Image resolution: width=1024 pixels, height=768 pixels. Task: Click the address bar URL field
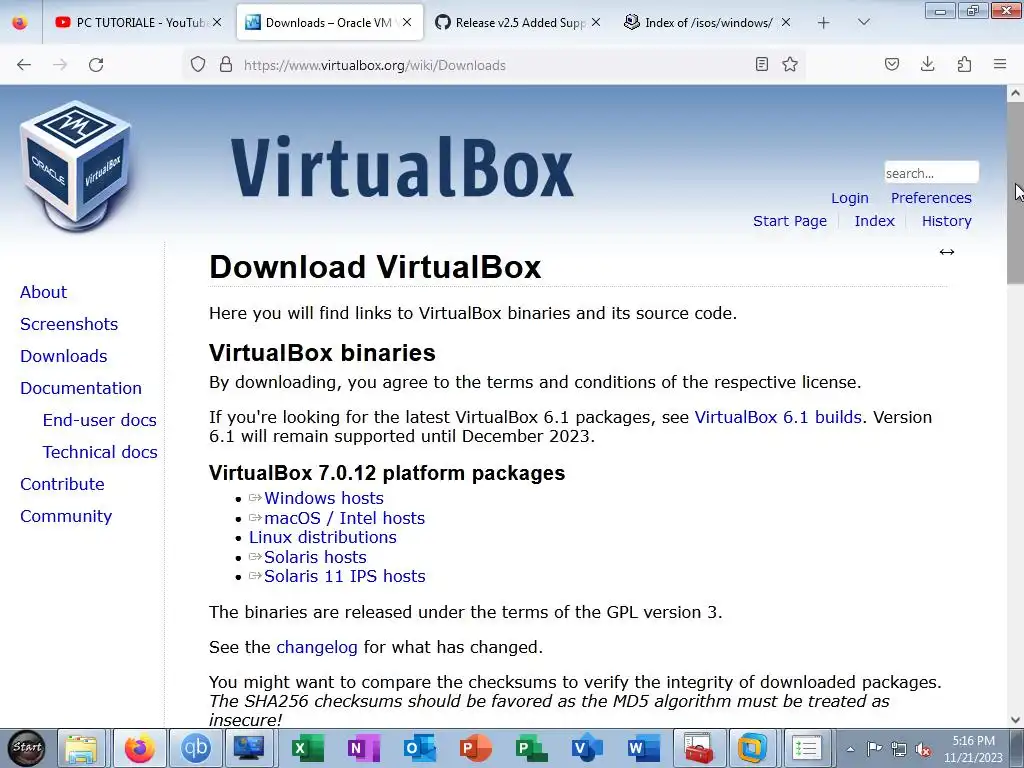pyautogui.click(x=496, y=65)
